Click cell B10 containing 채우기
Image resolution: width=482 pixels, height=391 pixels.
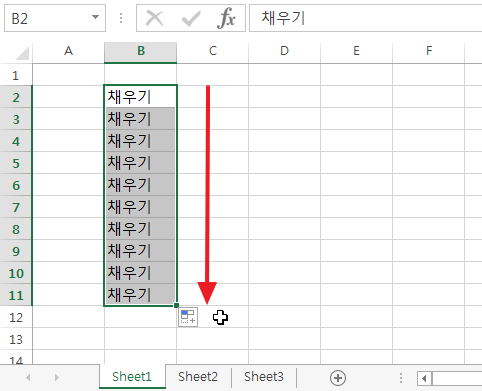coord(140,273)
